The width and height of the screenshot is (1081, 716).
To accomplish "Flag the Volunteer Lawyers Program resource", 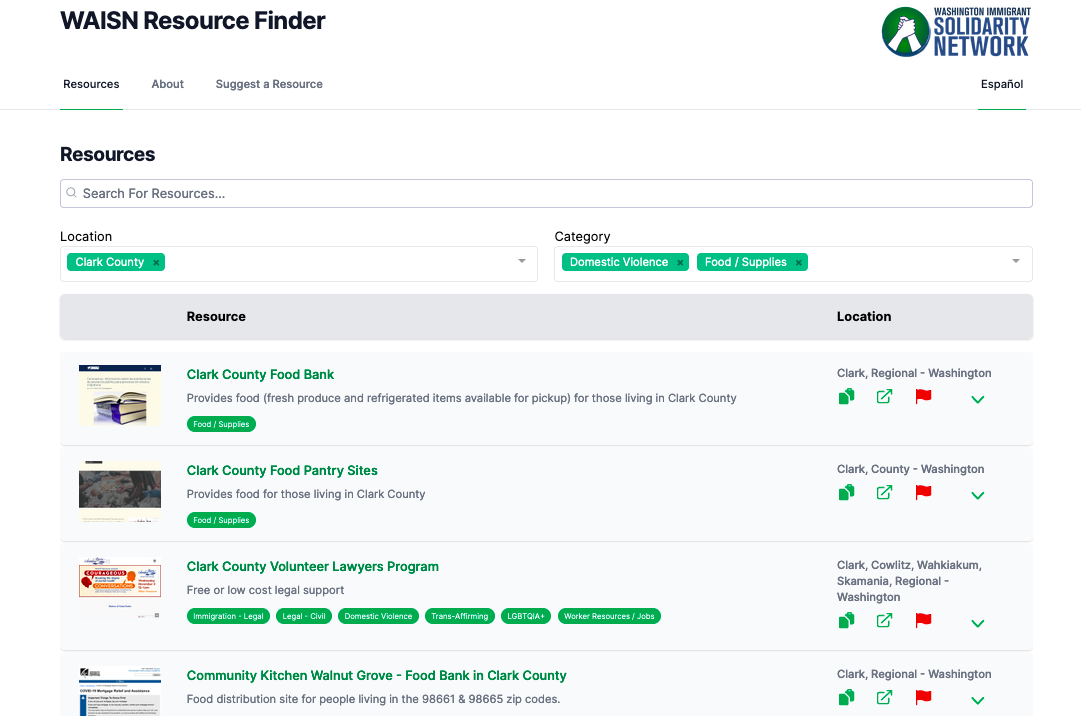I will pyautogui.click(x=923, y=620).
